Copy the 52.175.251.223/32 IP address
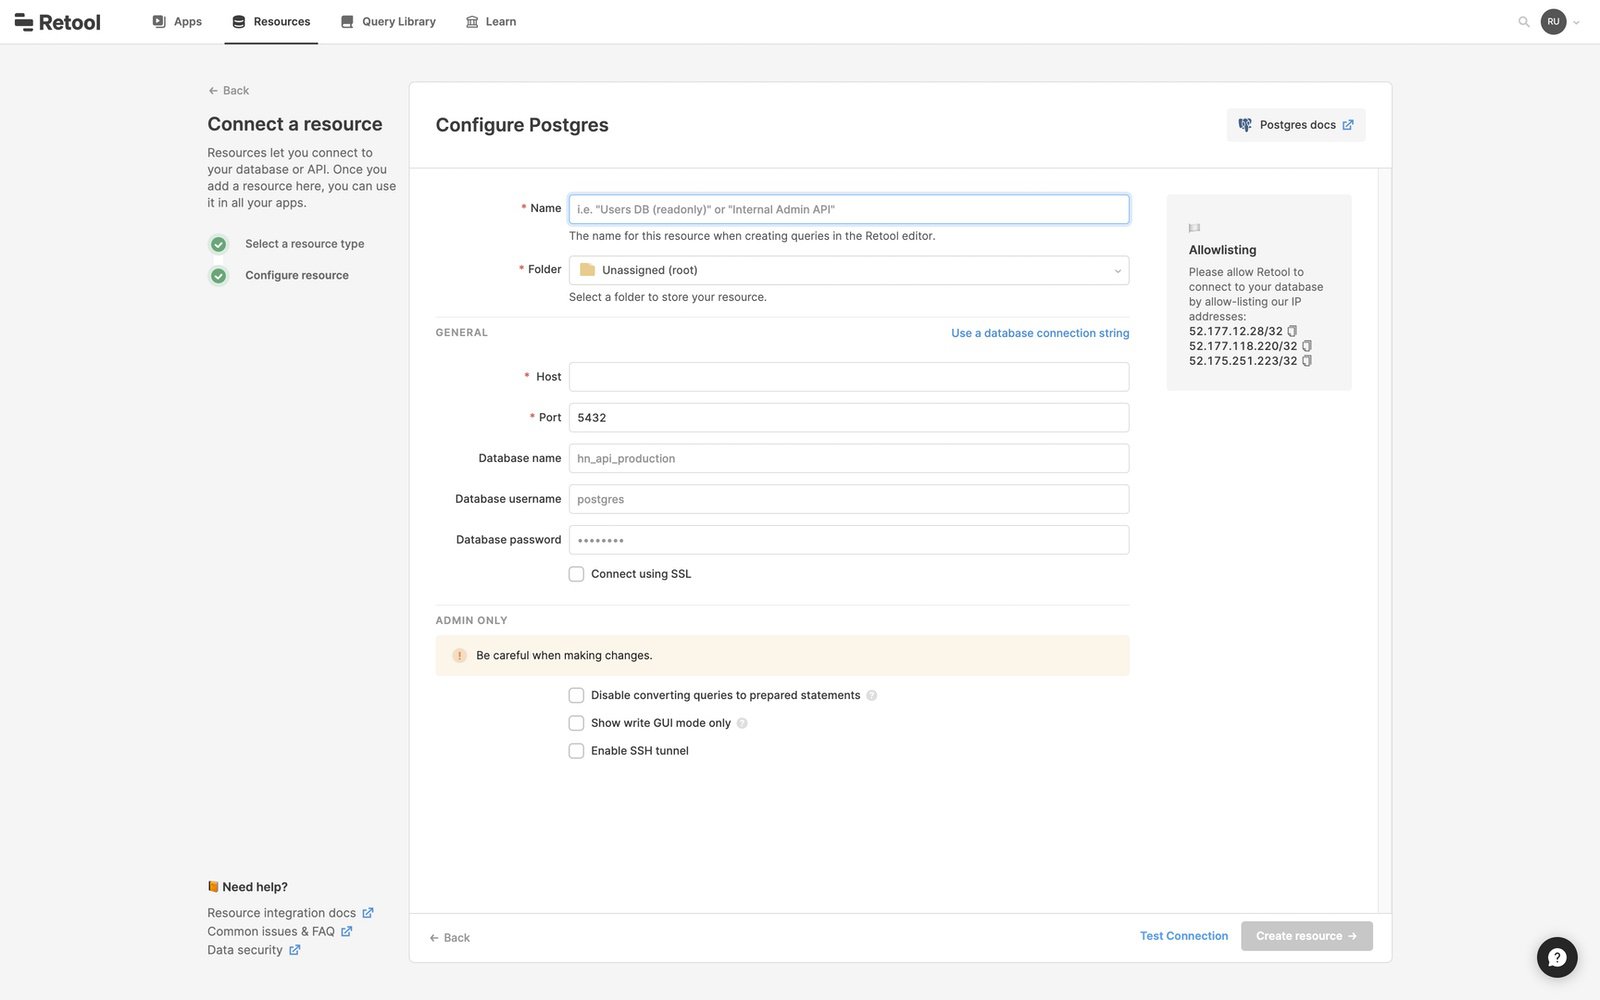The height and width of the screenshot is (1000, 1600). pyautogui.click(x=1307, y=361)
